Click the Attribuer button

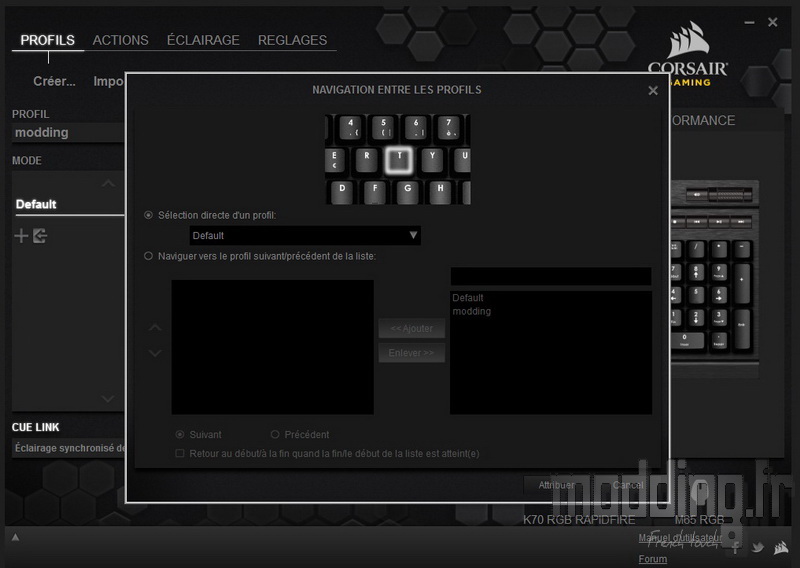pos(556,485)
